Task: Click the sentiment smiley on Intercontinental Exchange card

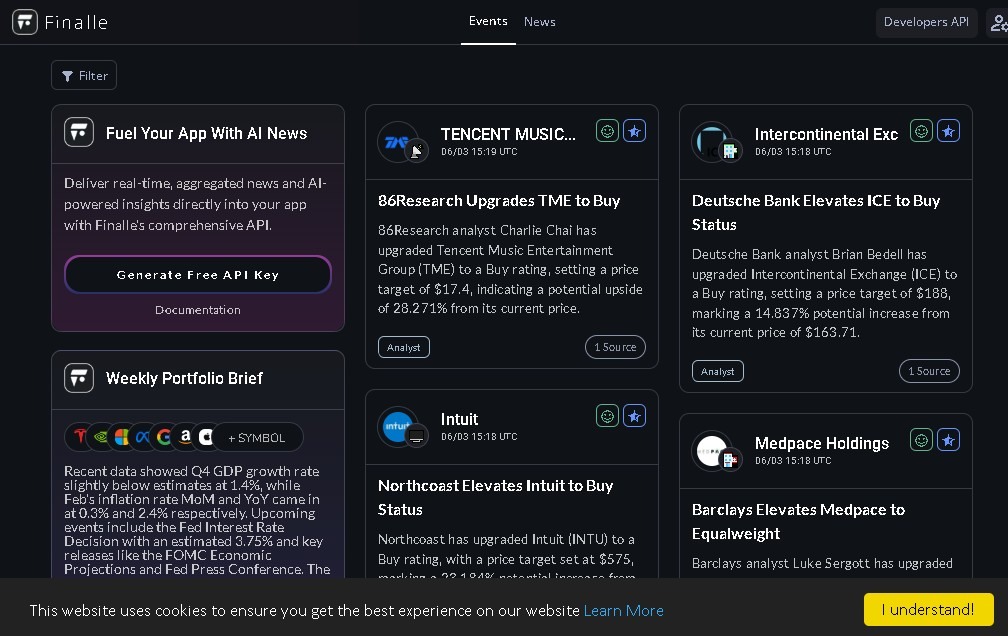Action: [921, 131]
